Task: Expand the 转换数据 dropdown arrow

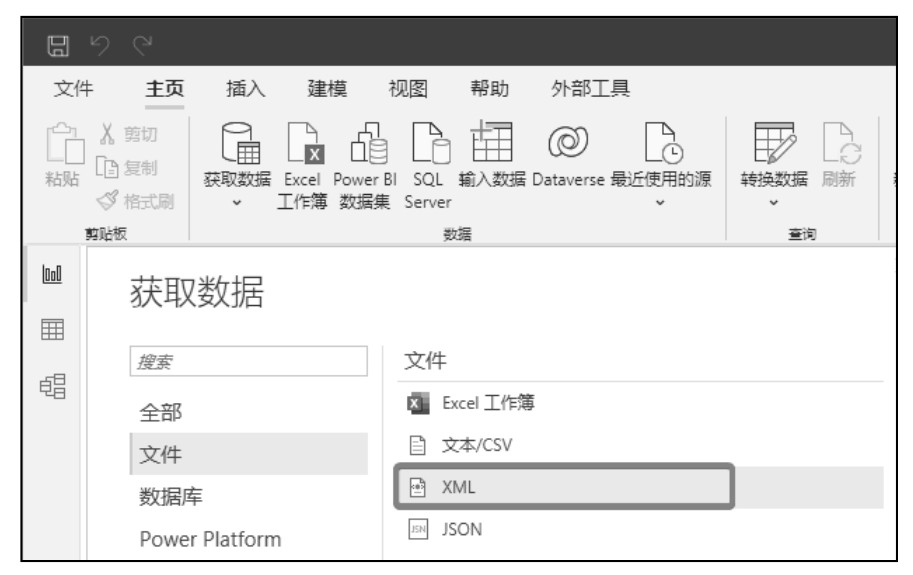Action: click(x=774, y=203)
